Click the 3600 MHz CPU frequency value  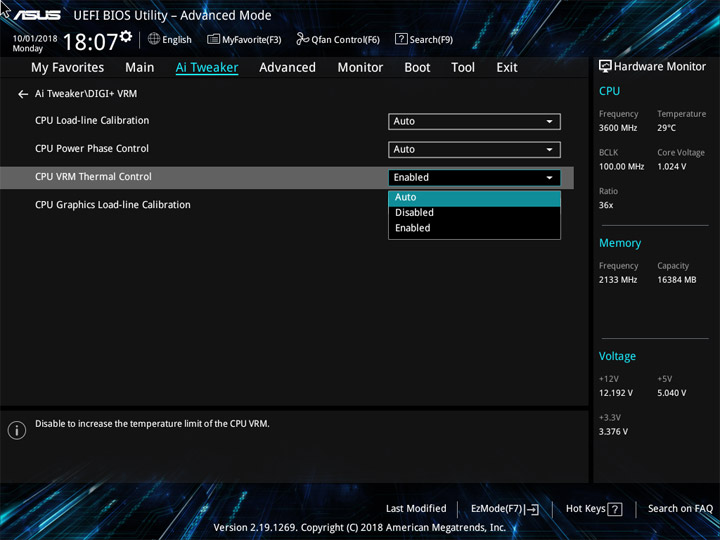point(618,128)
